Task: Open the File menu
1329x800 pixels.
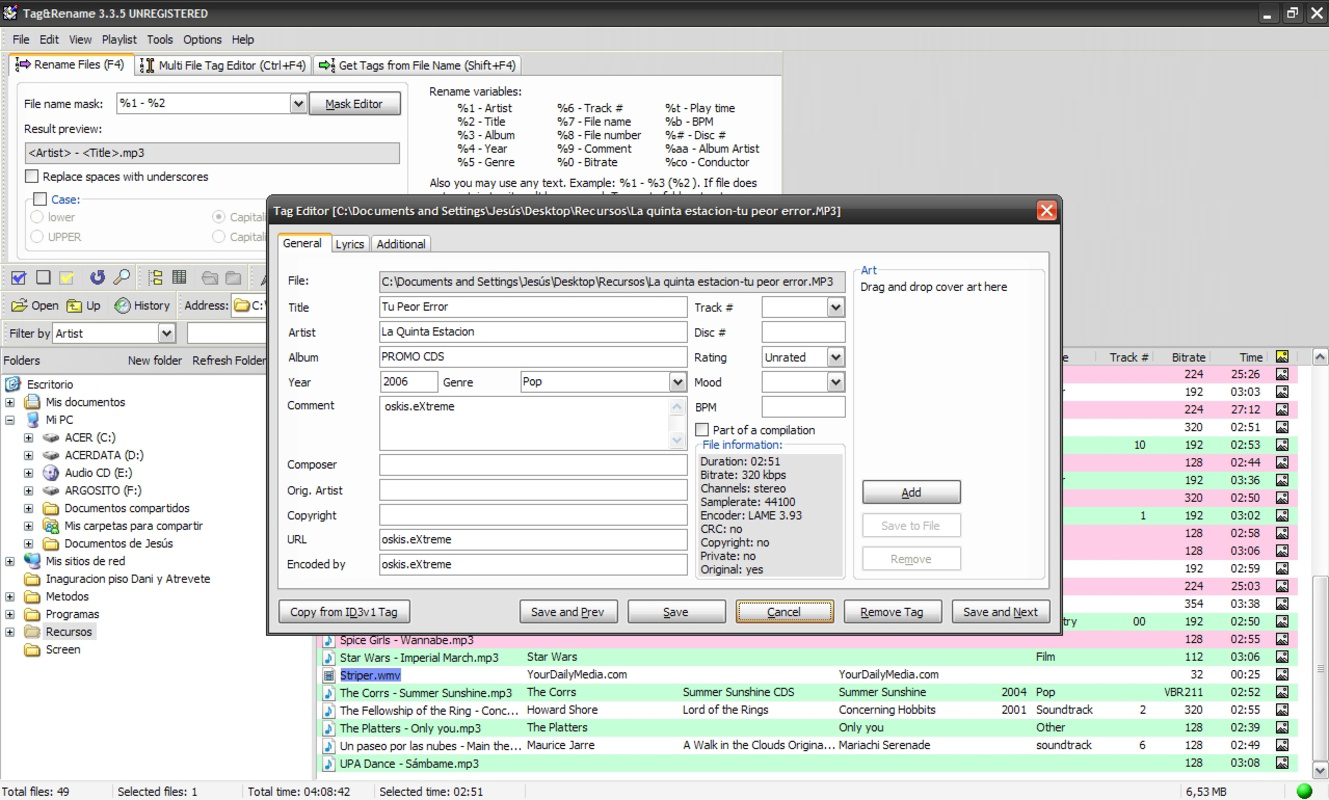Action: click(21, 40)
